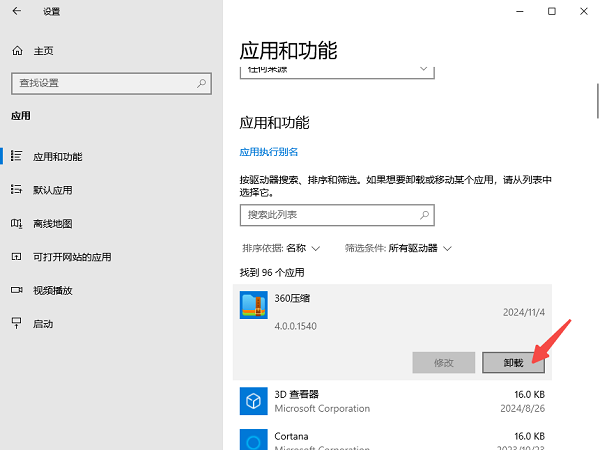Image resolution: width=600 pixels, height=450 pixels.
Task: Click the back arrow in title bar
Action: click(17, 12)
